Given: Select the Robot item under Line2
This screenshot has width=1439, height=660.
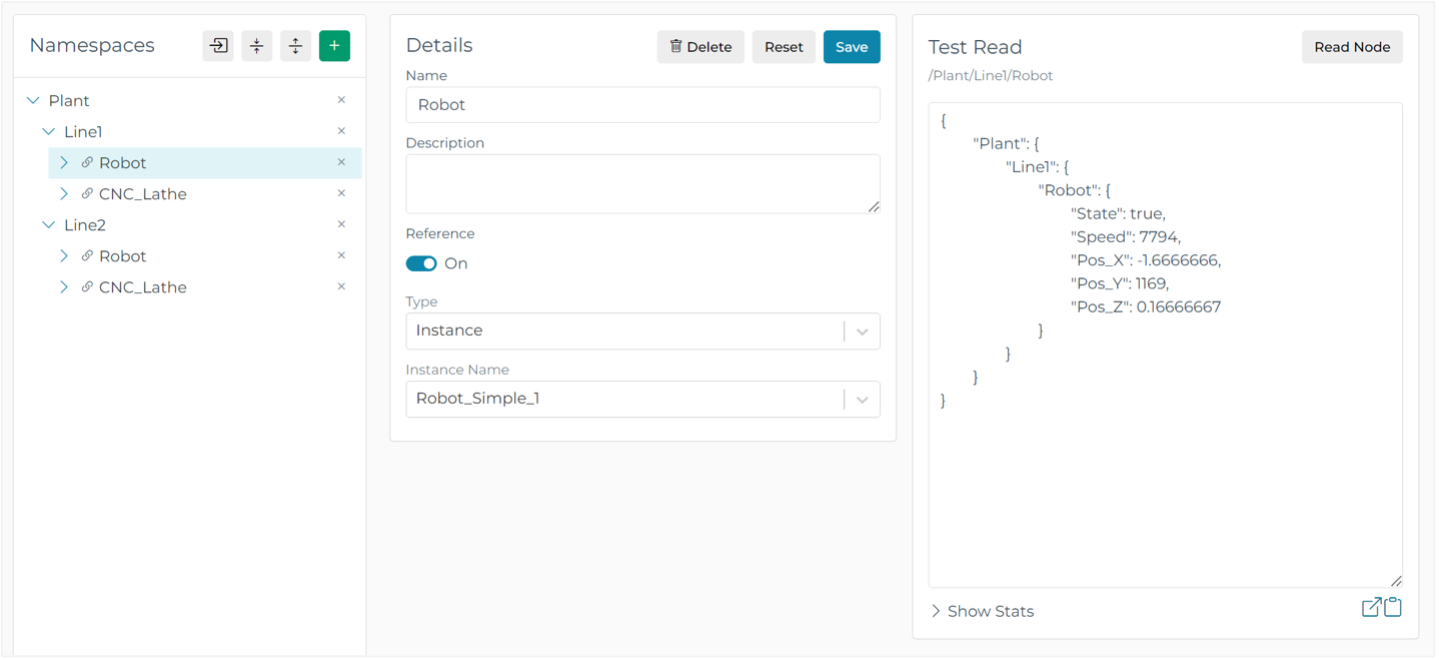Looking at the screenshot, I should [x=122, y=256].
